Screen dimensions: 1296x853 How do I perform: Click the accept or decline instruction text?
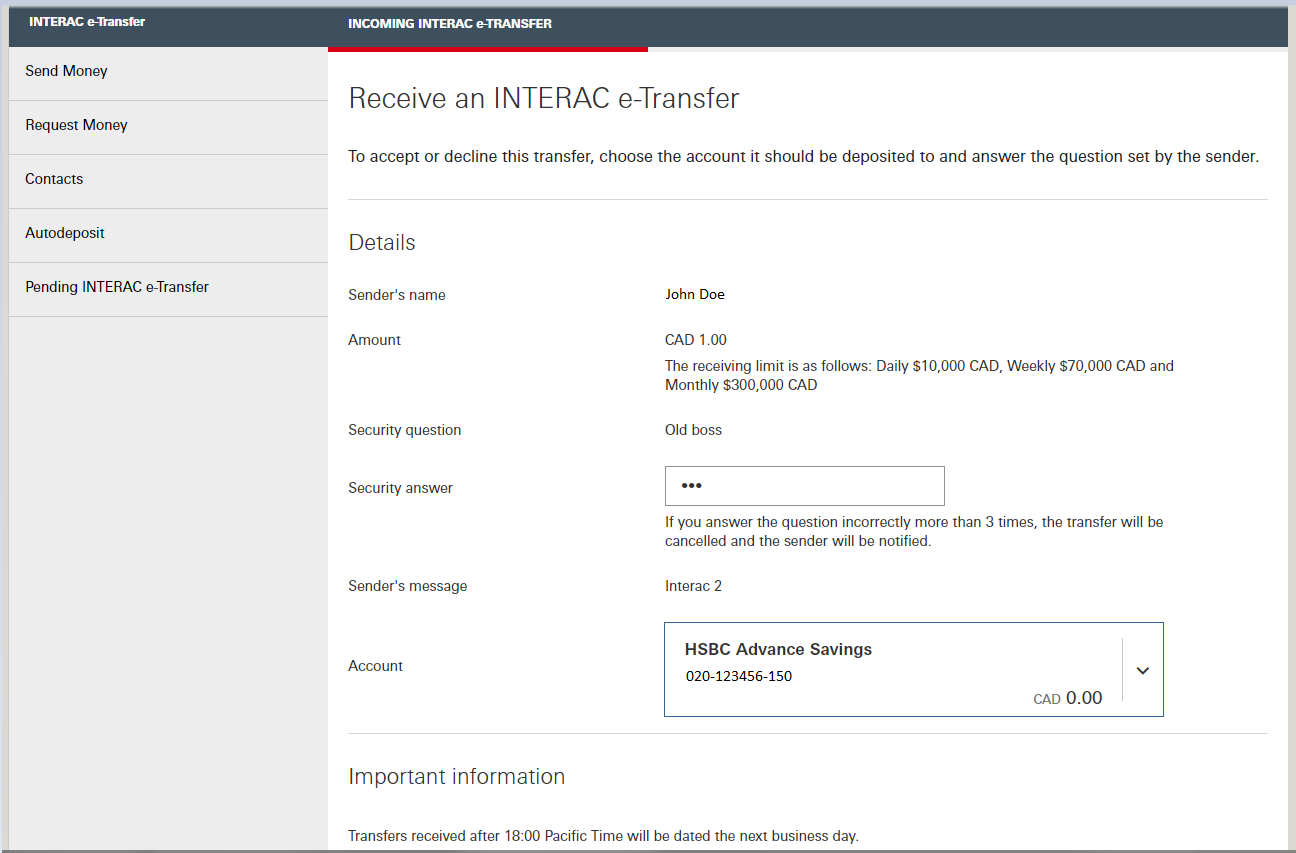803,157
